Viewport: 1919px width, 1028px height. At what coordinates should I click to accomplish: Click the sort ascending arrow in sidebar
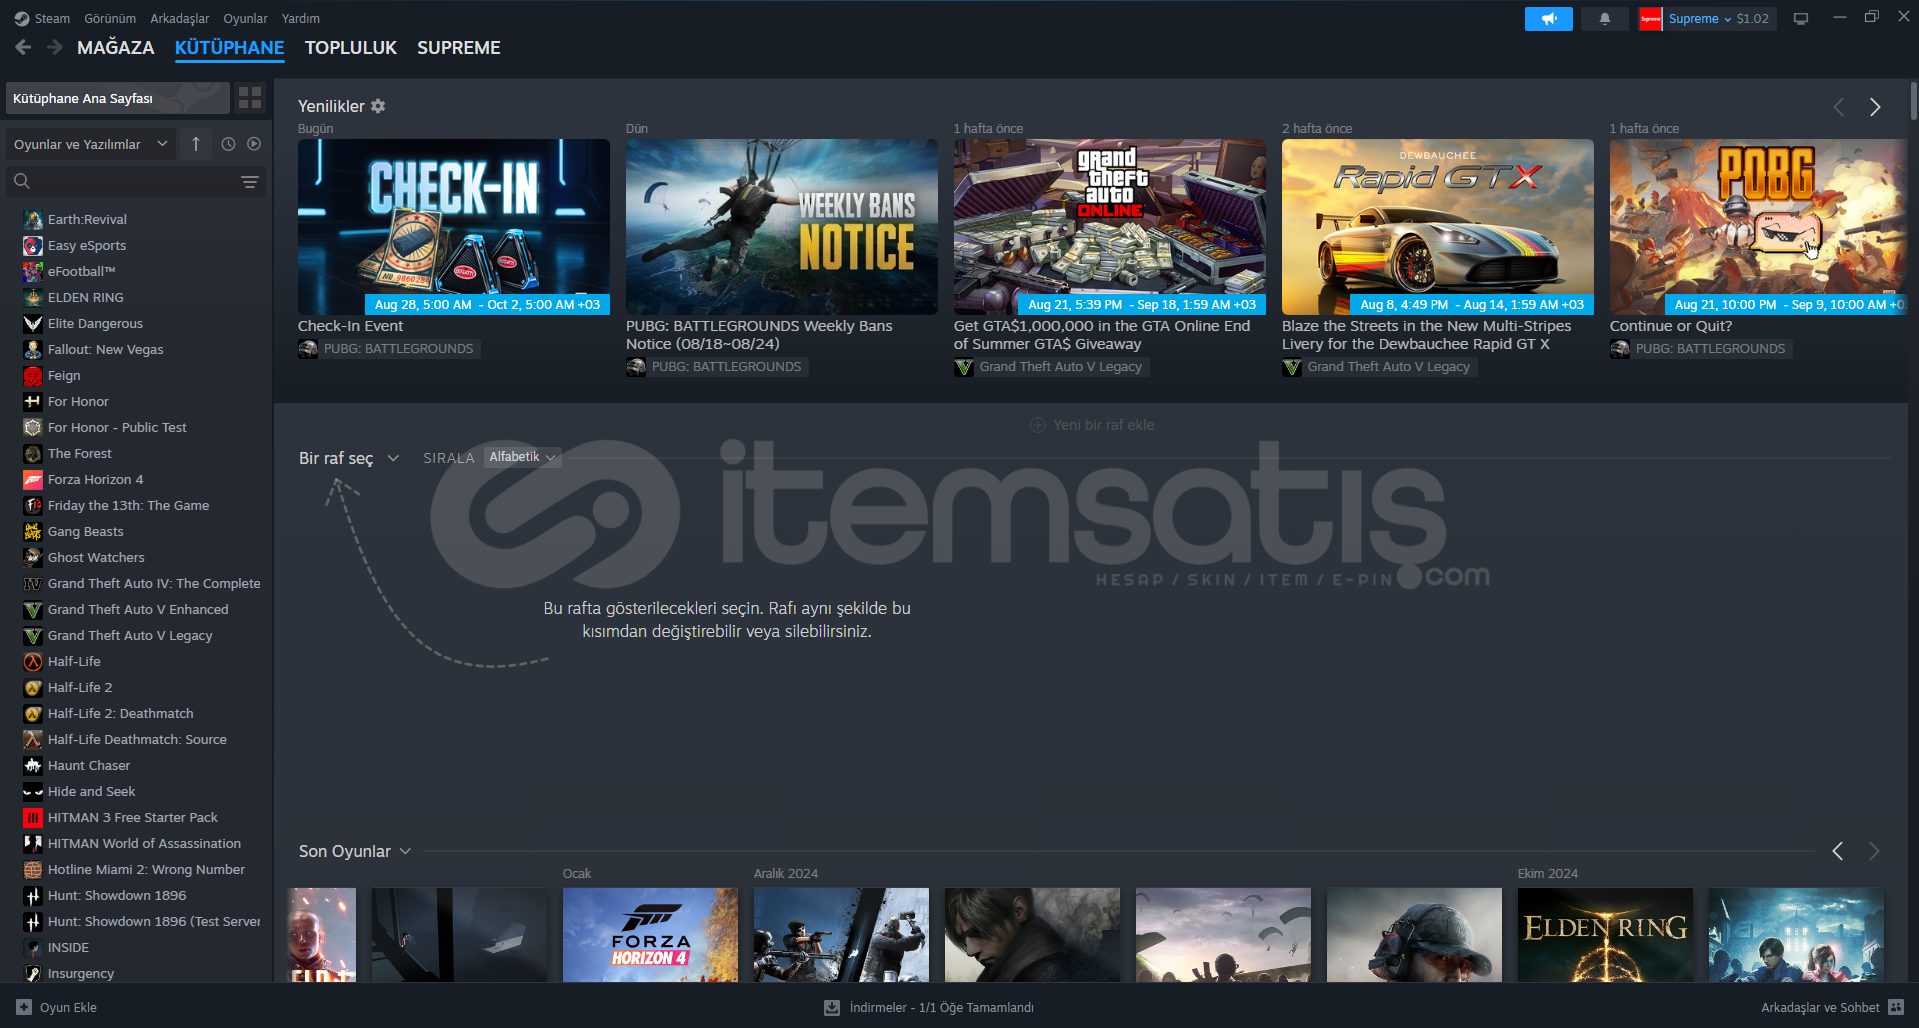pyautogui.click(x=196, y=144)
